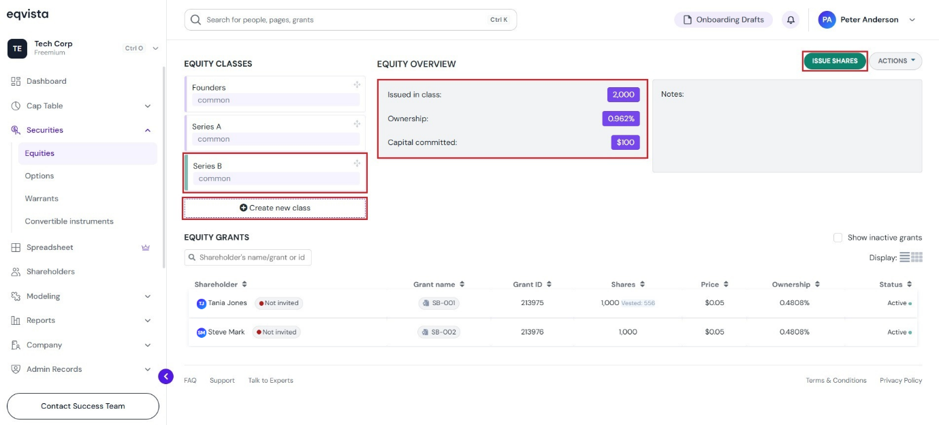Image resolution: width=939 pixels, height=425 pixels.
Task: Open the ACTIONS dropdown
Action: coord(896,61)
